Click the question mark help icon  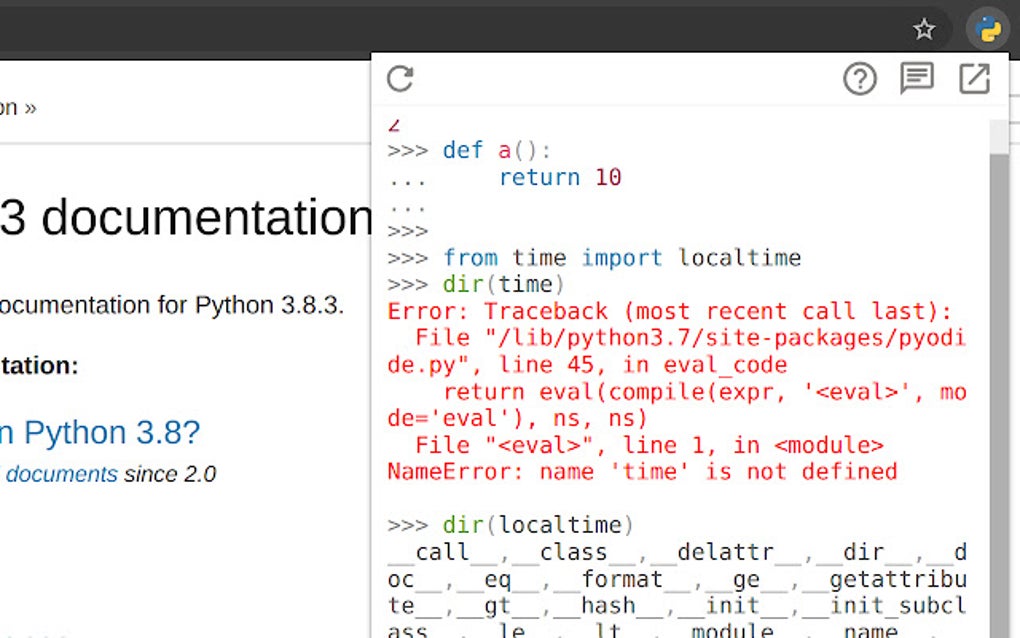tap(859, 78)
